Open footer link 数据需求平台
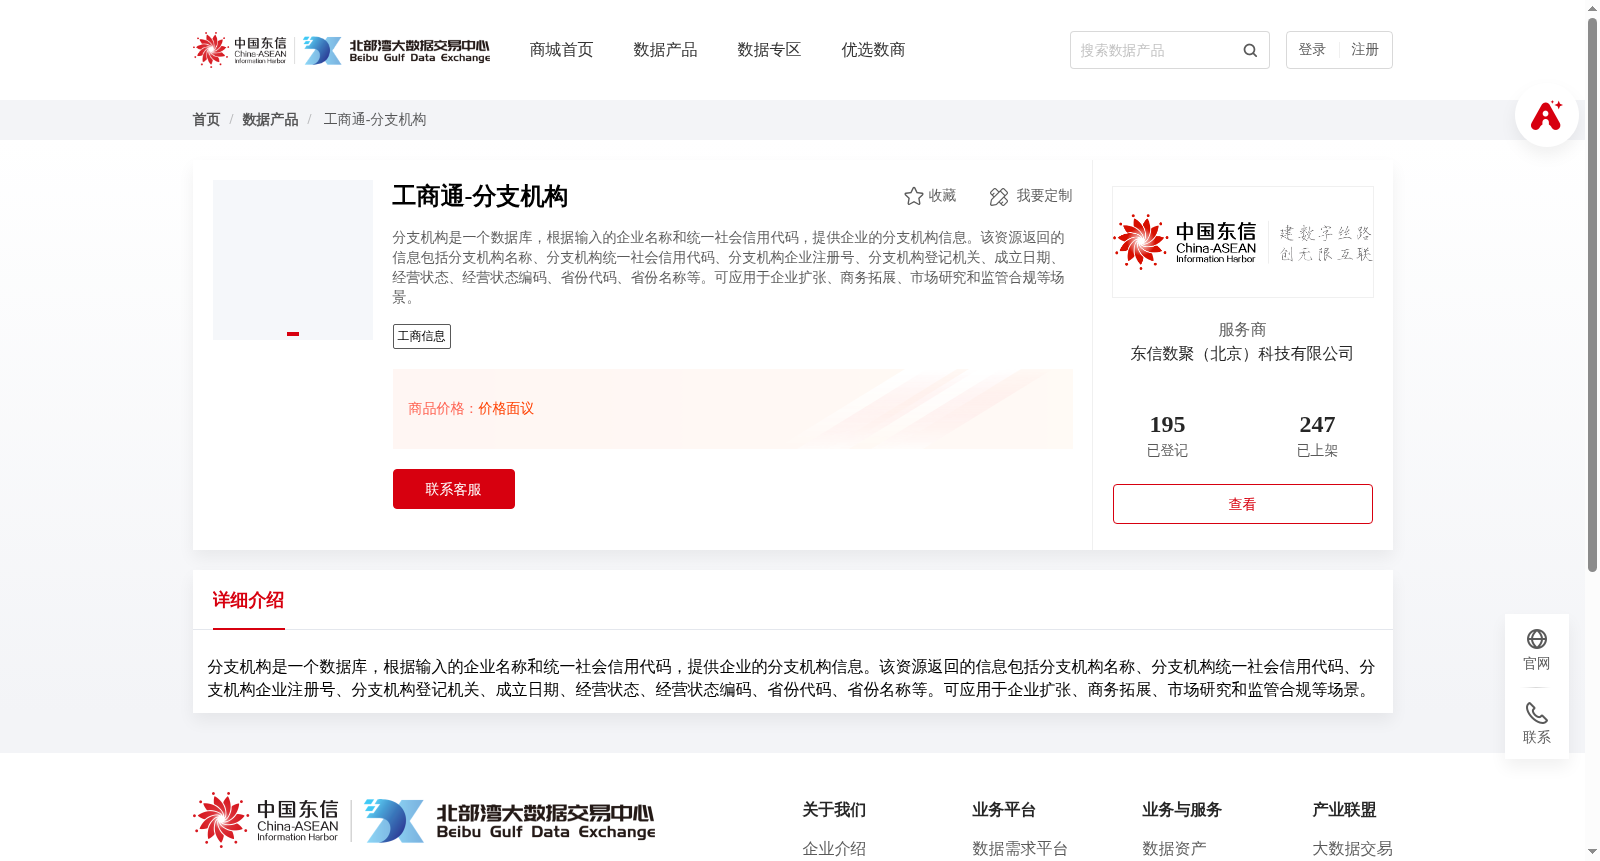This screenshot has width=1600, height=861. coord(1020,849)
